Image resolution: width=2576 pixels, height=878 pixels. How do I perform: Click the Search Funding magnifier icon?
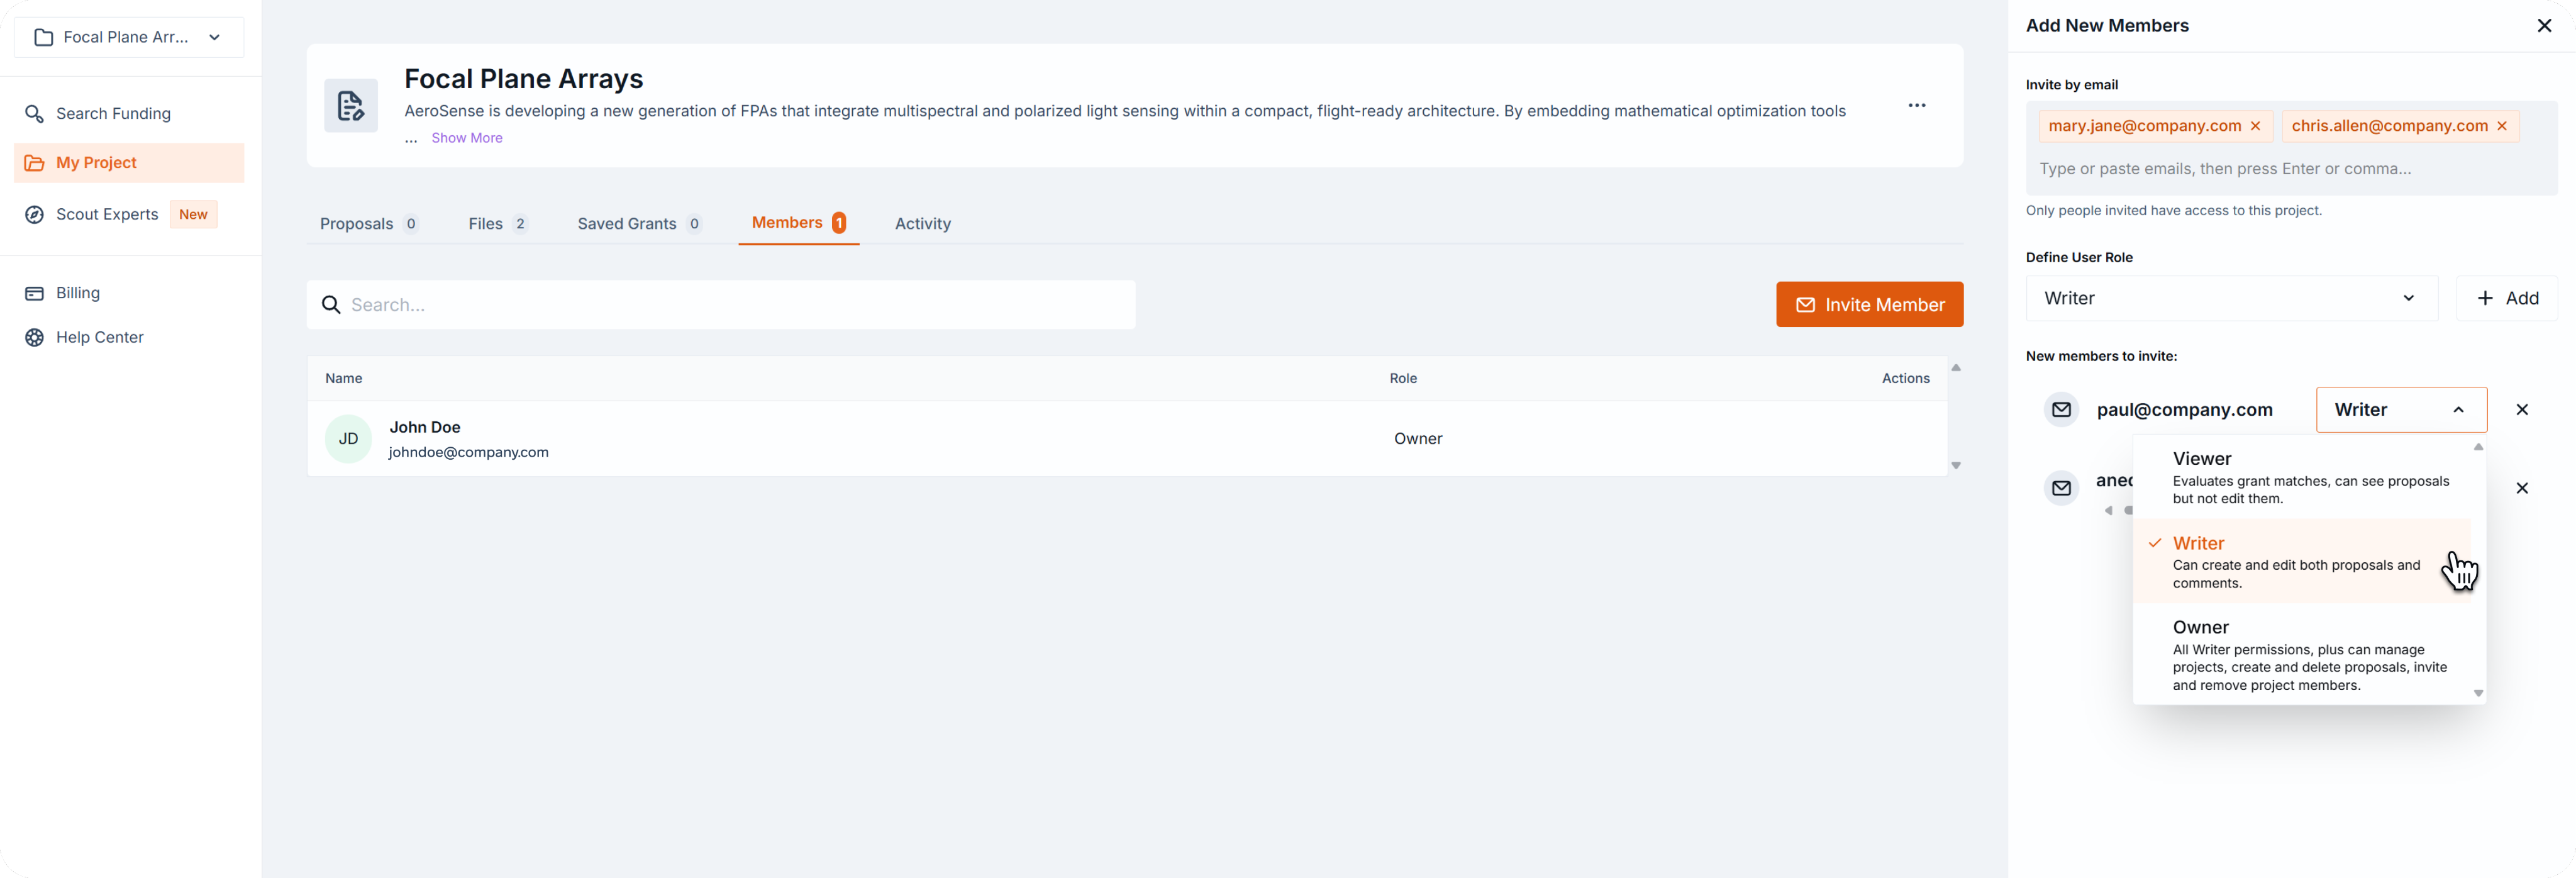pyautogui.click(x=34, y=114)
